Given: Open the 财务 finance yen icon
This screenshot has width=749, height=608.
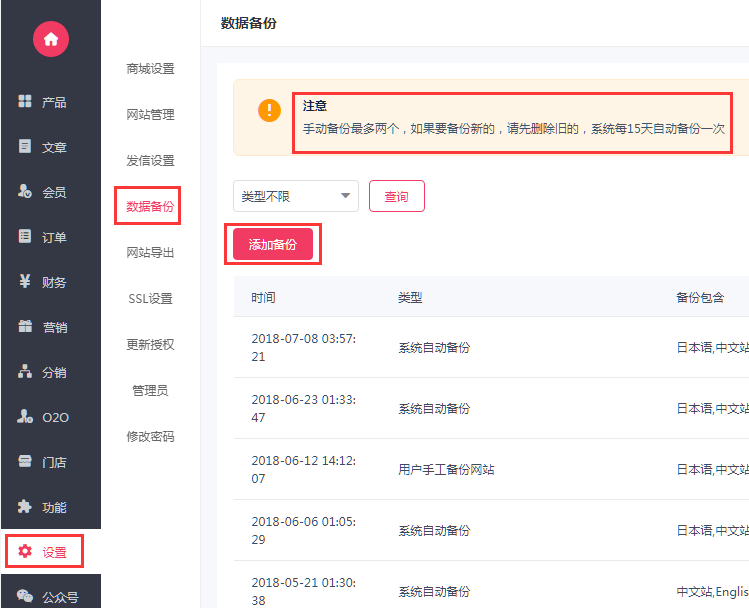Looking at the screenshot, I should click(x=25, y=282).
